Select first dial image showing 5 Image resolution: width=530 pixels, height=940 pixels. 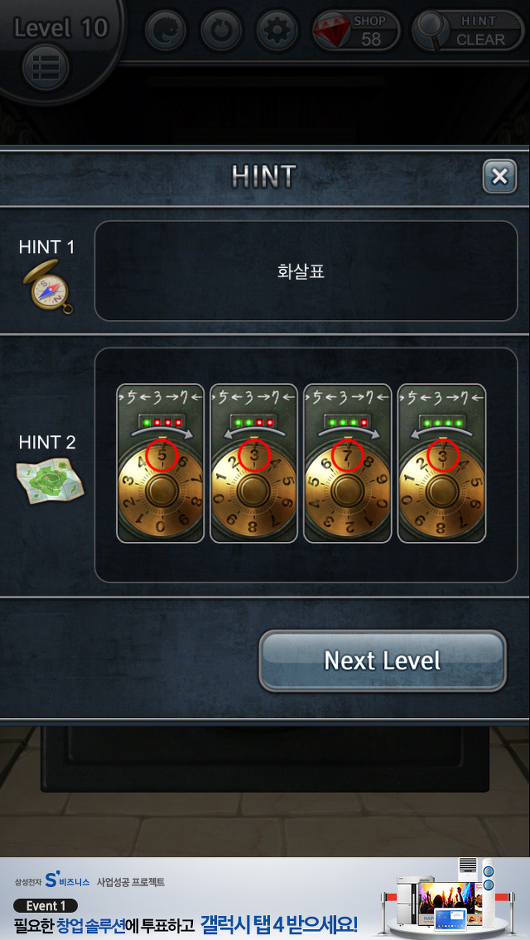[160, 463]
